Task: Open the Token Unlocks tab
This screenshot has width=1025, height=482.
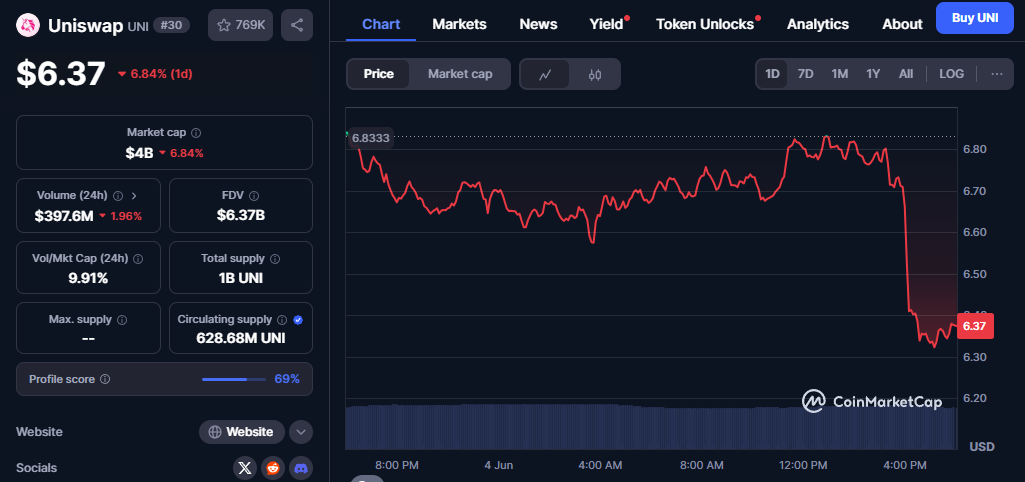Action: click(x=705, y=24)
